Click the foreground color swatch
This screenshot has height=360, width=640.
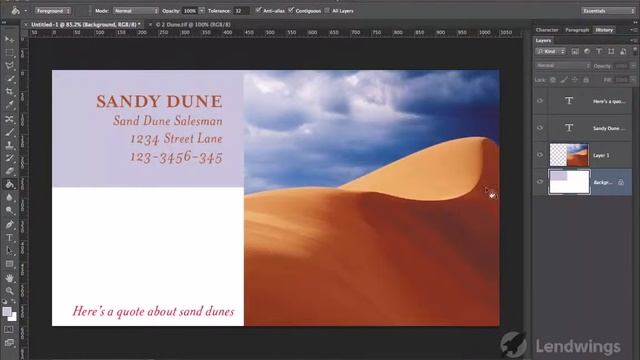coord(7,311)
